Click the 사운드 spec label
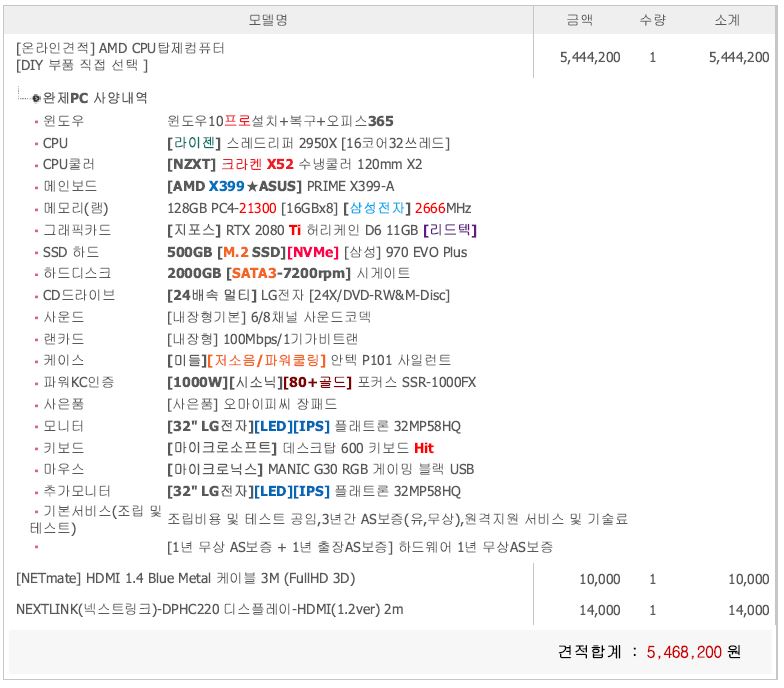The image size is (784, 688). (x=64, y=317)
